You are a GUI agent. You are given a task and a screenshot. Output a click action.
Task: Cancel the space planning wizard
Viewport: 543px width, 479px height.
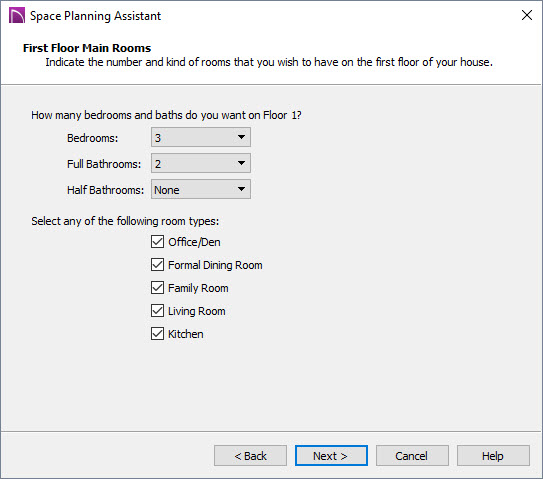(412, 456)
